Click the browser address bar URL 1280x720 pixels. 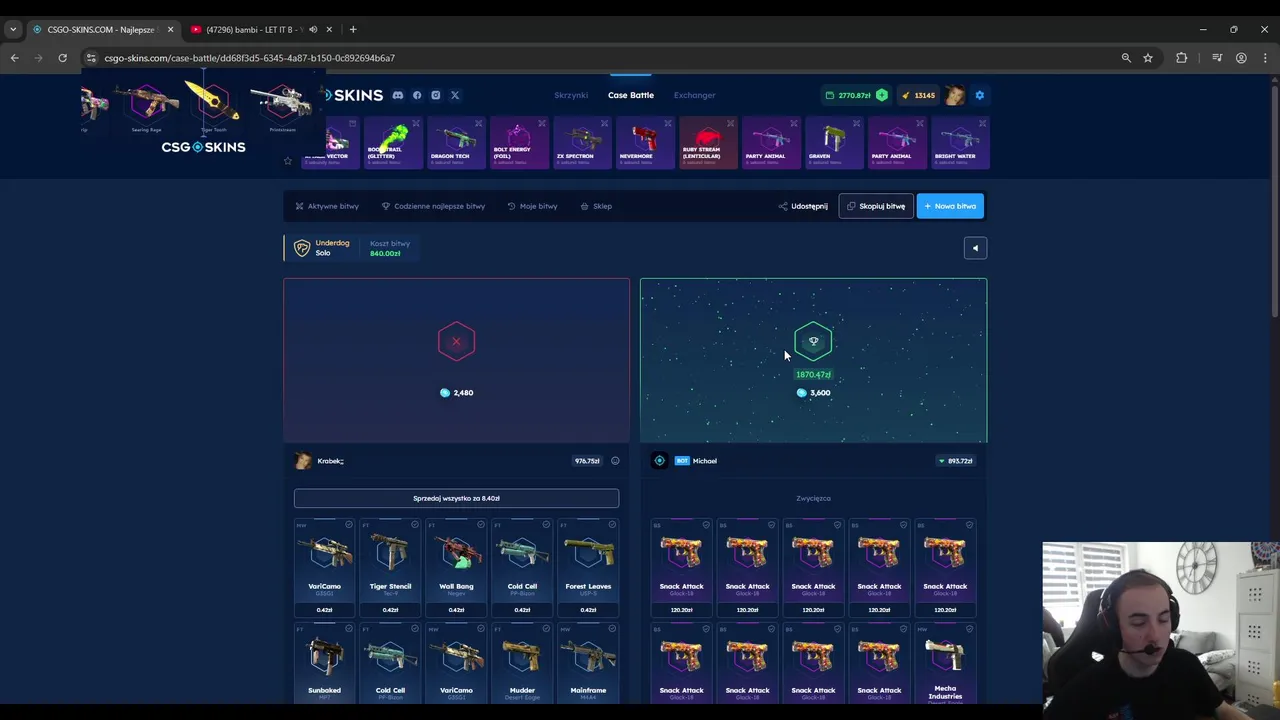pyautogui.click(x=250, y=58)
